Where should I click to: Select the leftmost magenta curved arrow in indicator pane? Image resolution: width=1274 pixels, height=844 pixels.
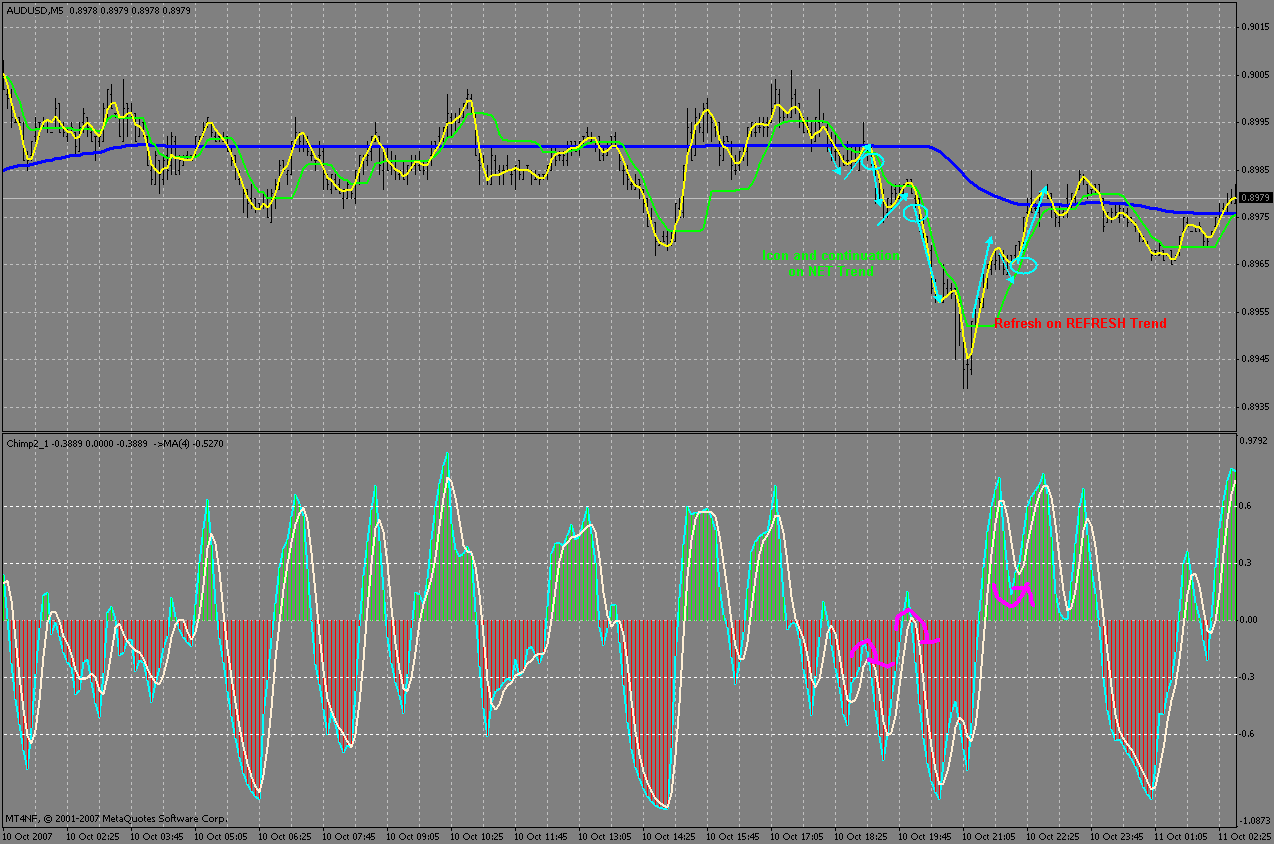(x=871, y=653)
